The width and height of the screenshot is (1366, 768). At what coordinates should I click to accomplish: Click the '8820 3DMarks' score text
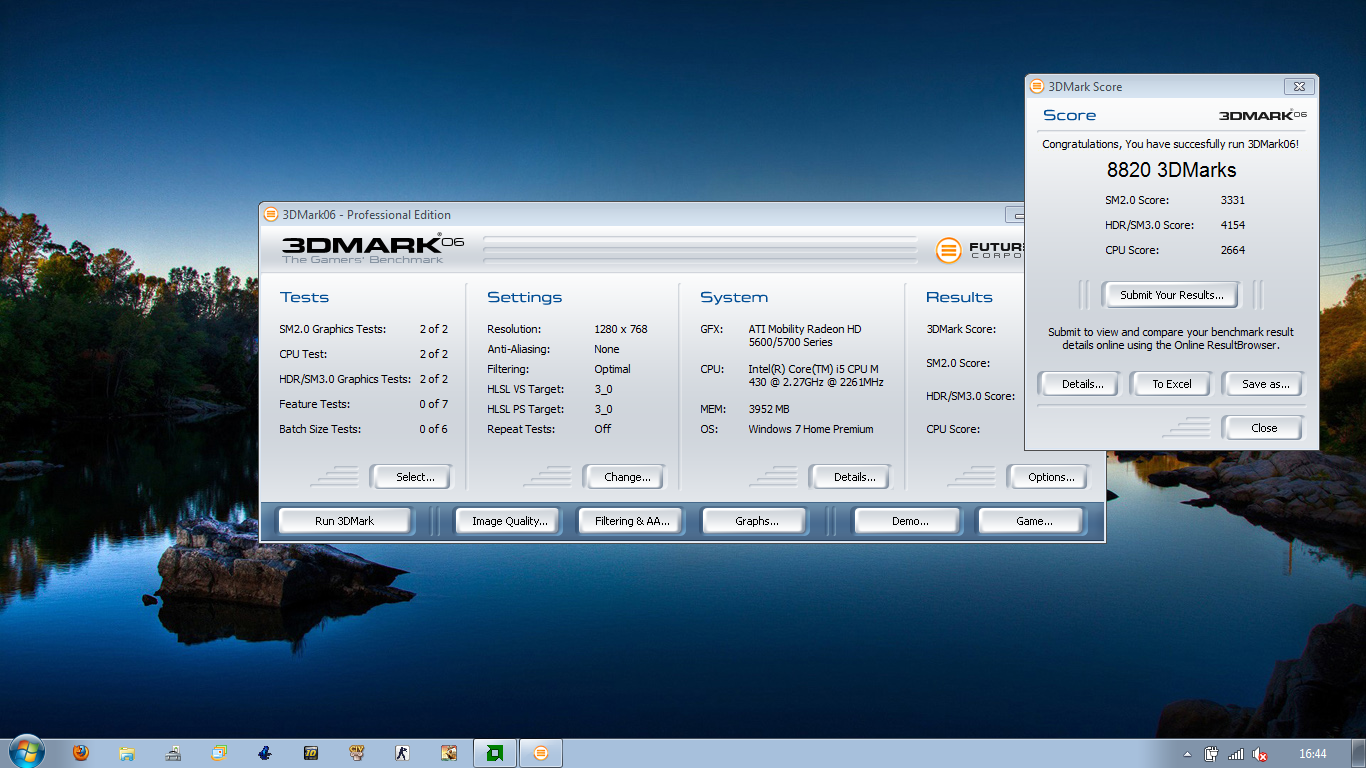(x=1171, y=170)
